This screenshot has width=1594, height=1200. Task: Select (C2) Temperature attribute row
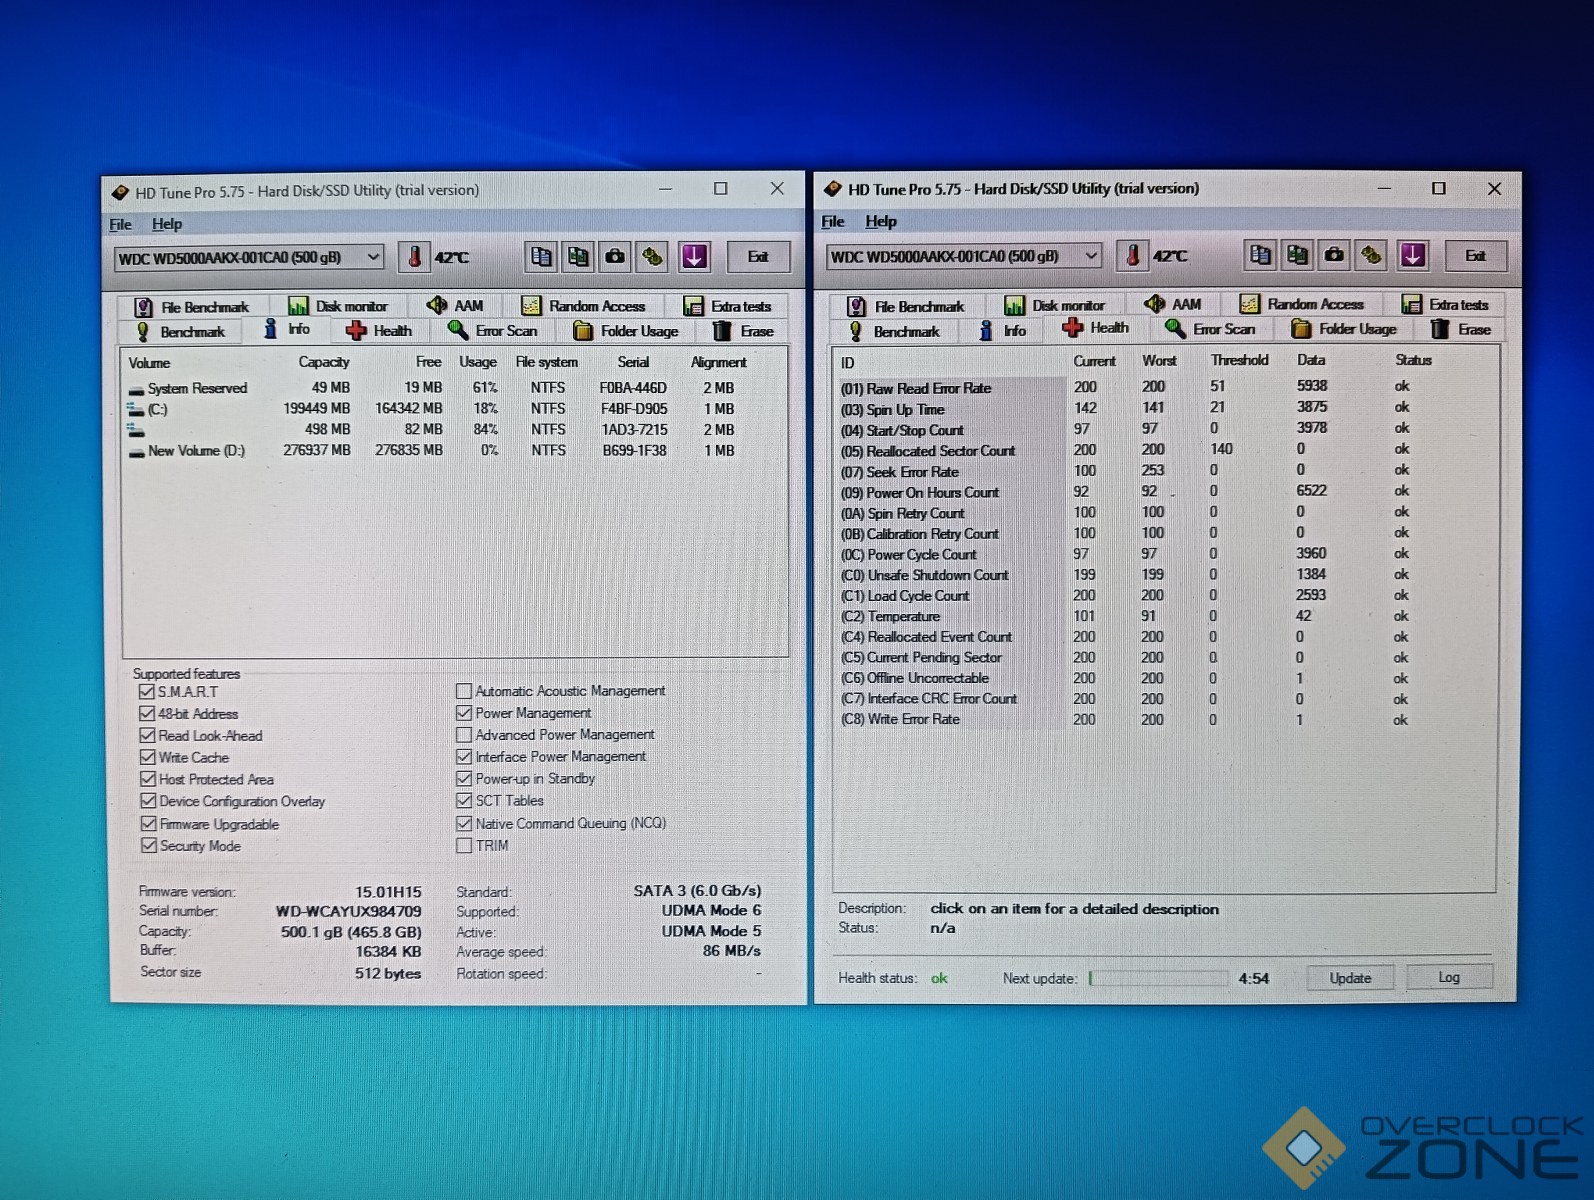(x=1163, y=616)
